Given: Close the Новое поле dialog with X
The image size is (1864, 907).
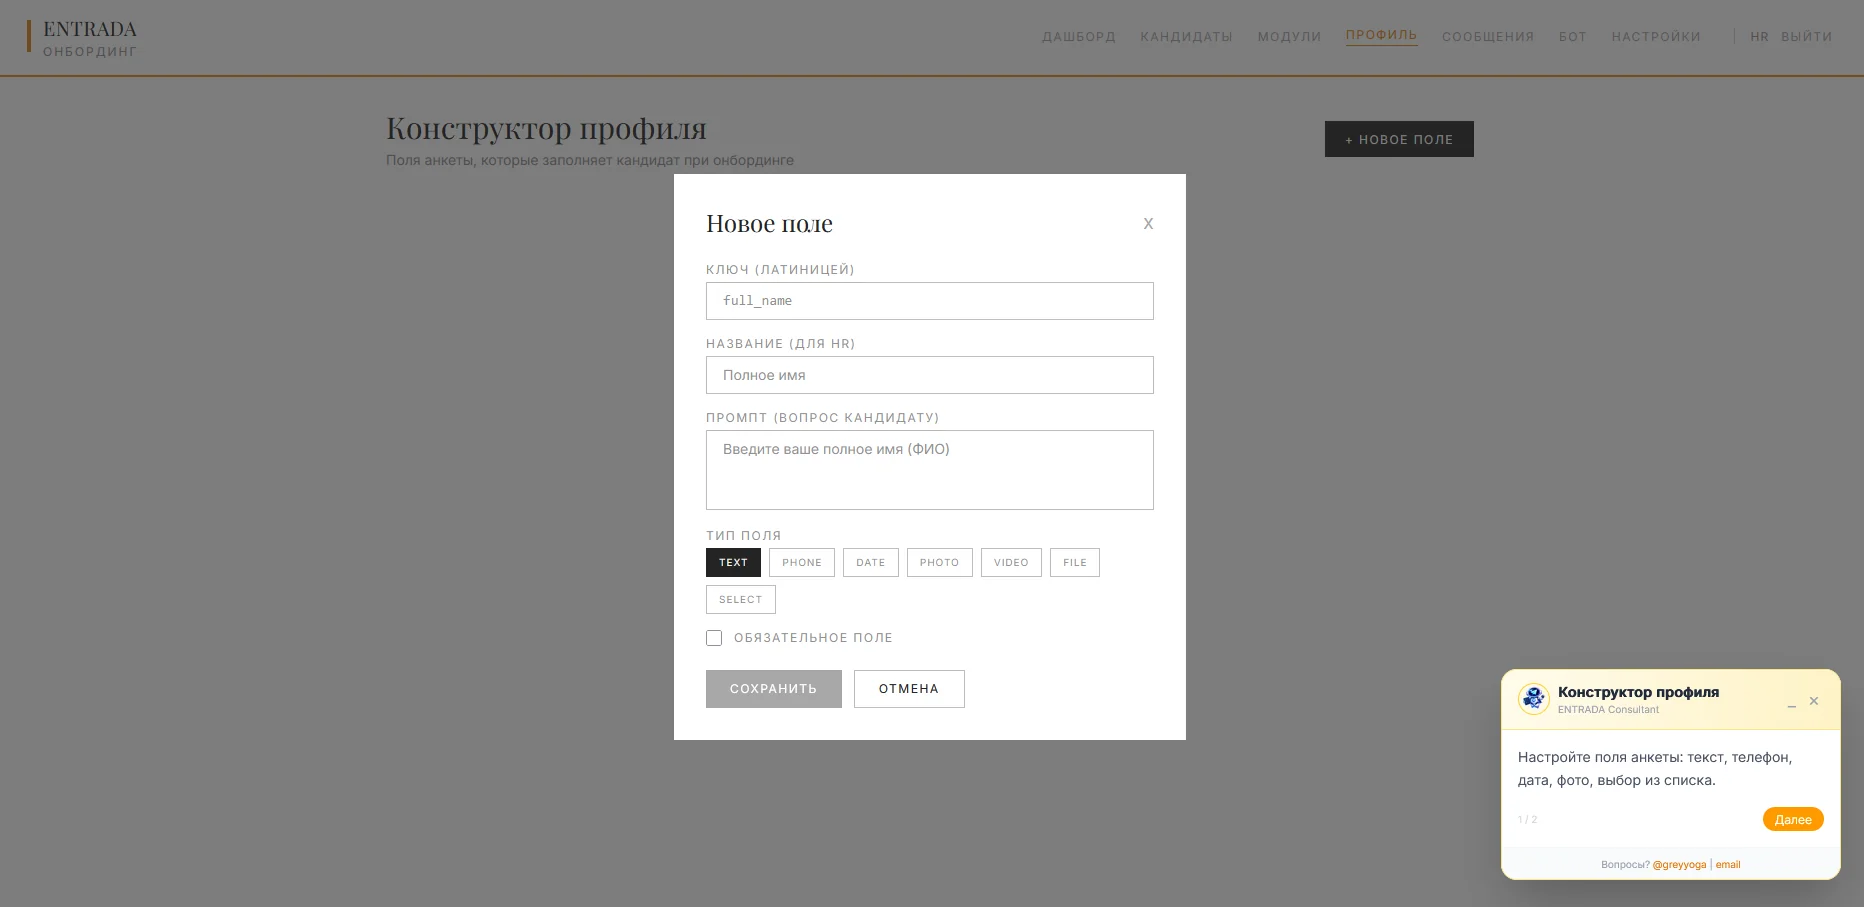Looking at the screenshot, I should [1148, 224].
